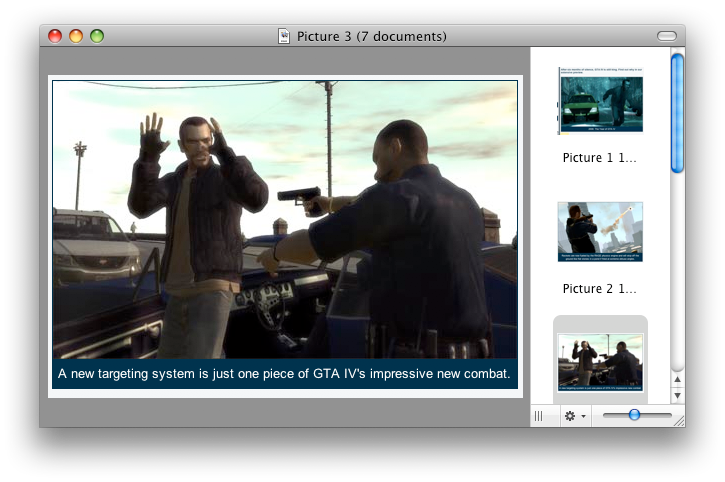
Task: Click the window resize grip corner
Action: (x=679, y=420)
